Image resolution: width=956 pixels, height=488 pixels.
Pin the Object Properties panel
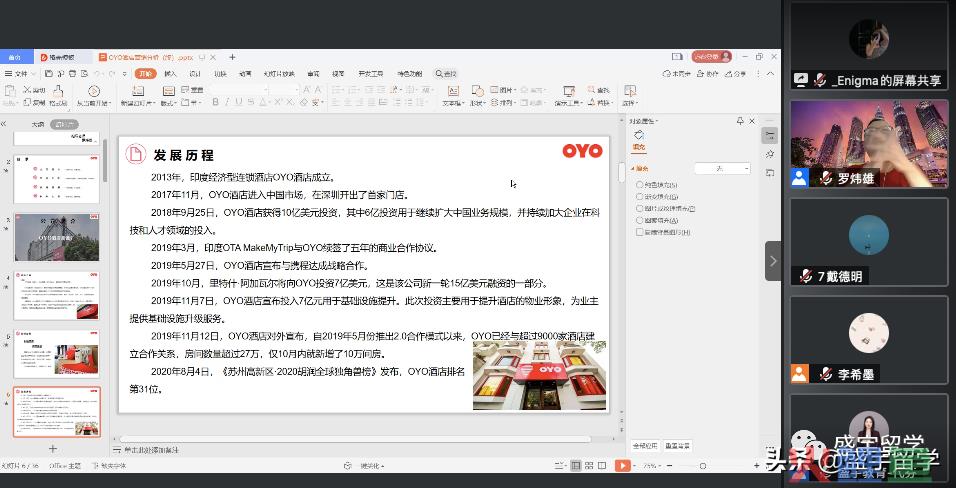pos(740,121)
